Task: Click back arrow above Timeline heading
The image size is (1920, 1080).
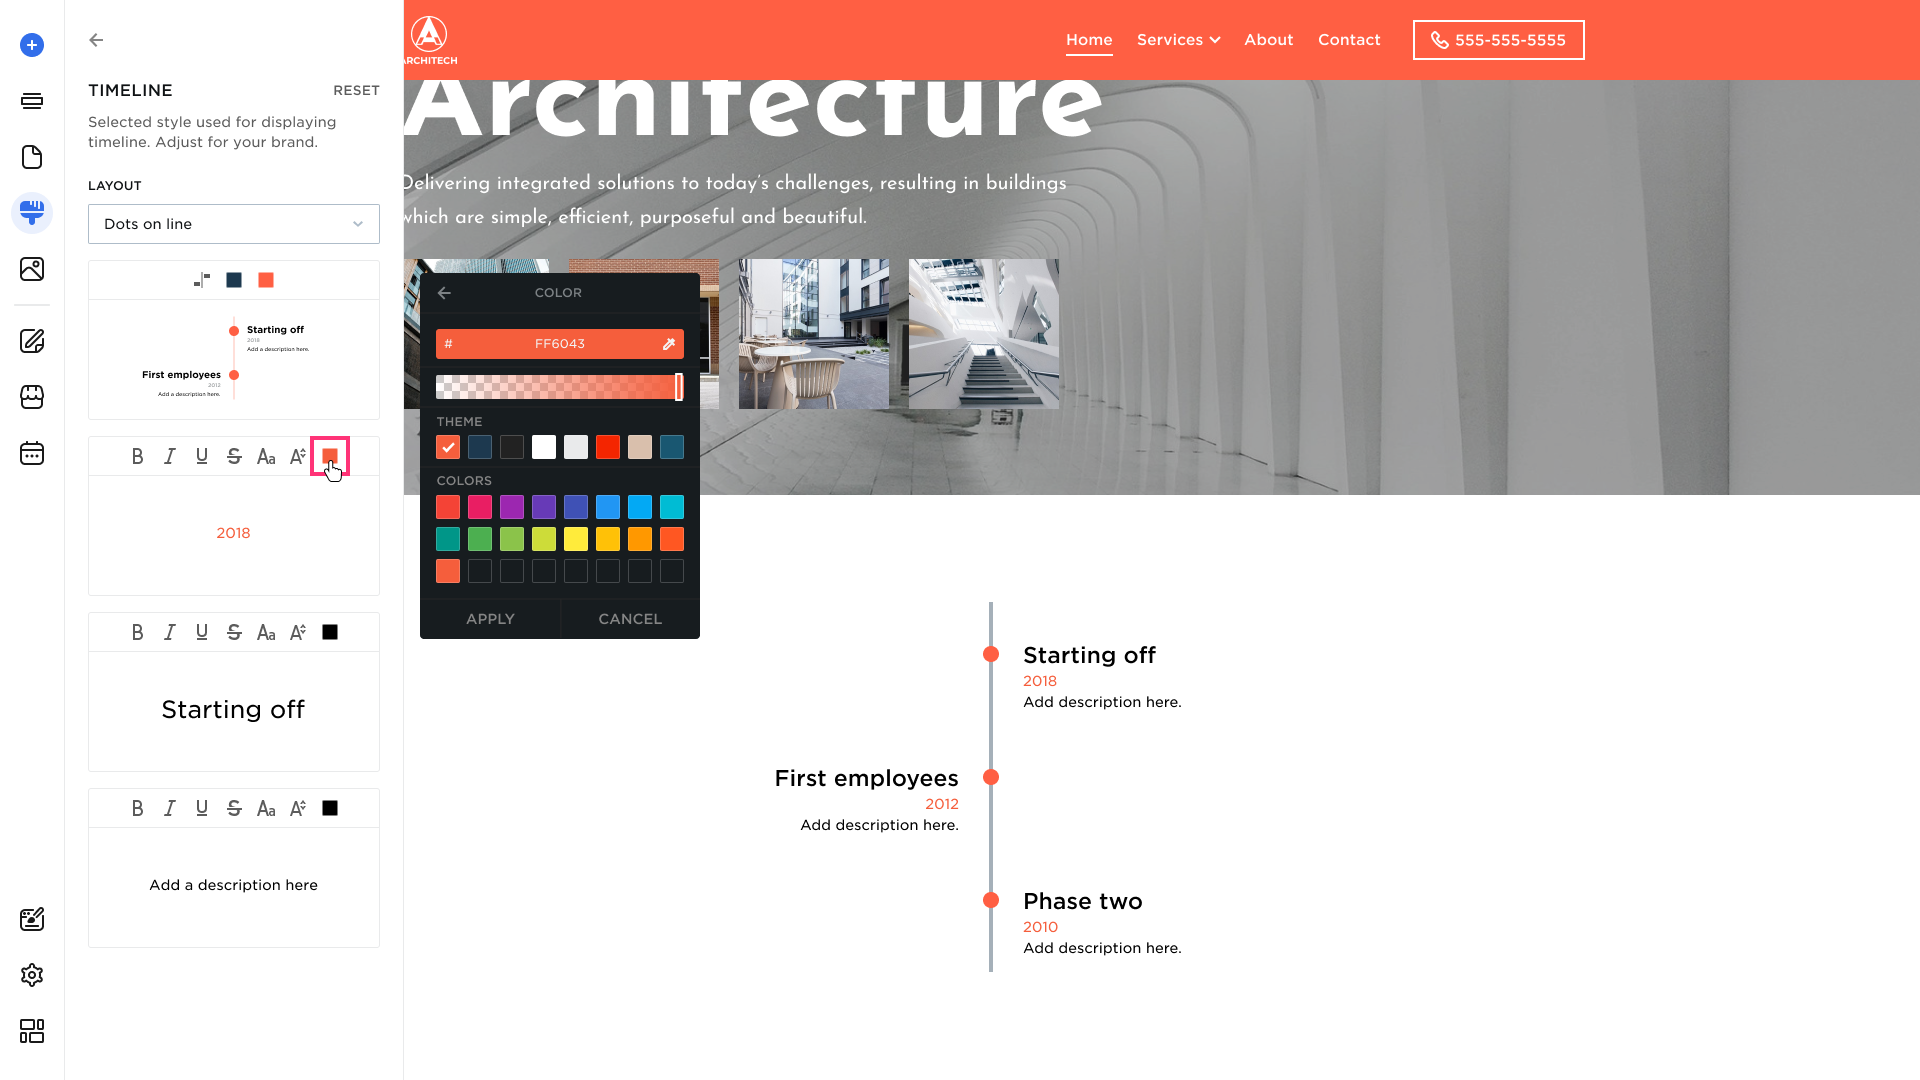Action: pos(96,40)
